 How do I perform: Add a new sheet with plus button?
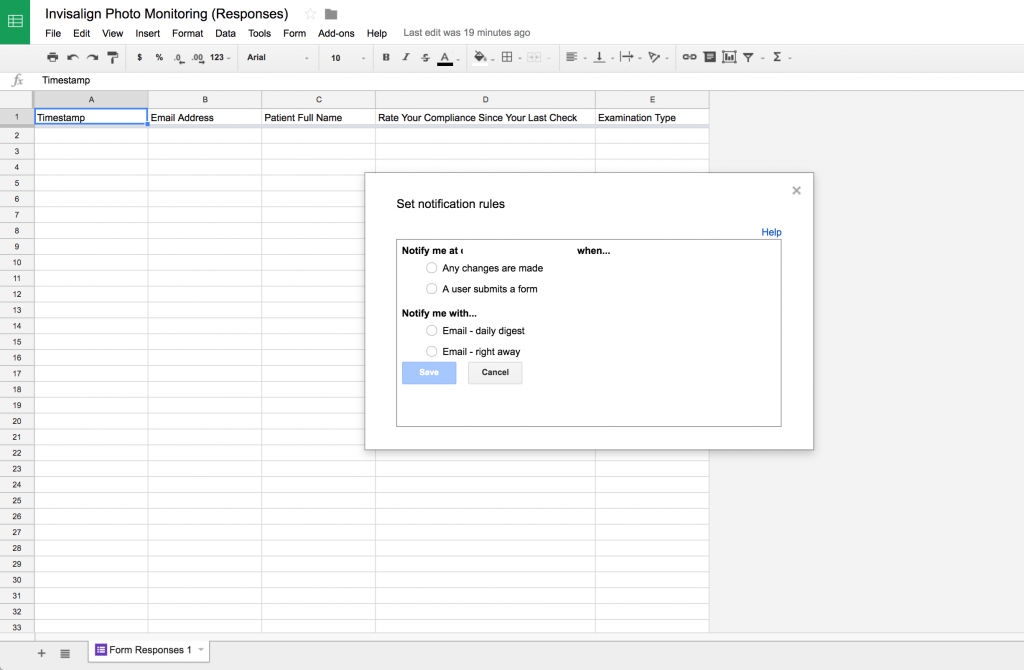(x=41, y=653)
